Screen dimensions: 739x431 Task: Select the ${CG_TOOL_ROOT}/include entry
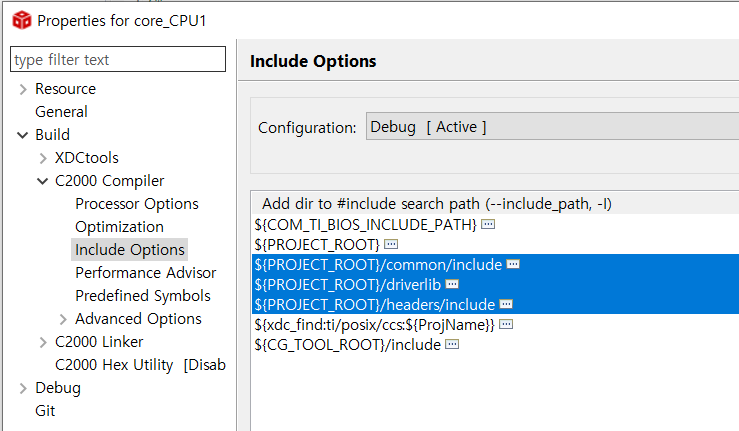tap(347, 344)
